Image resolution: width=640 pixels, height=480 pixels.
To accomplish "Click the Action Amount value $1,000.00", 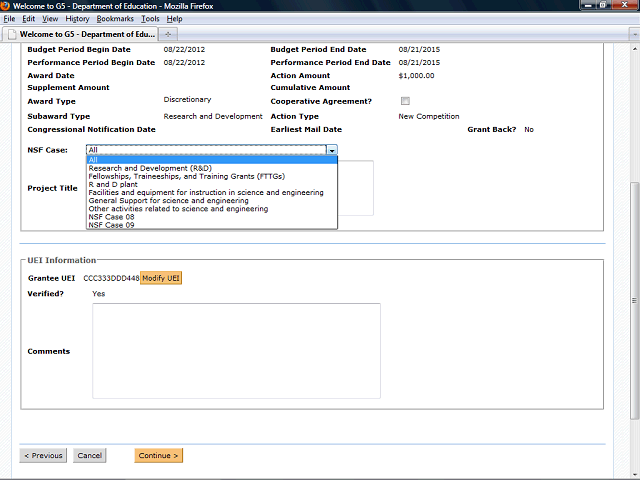I will (x=416, y=76).
